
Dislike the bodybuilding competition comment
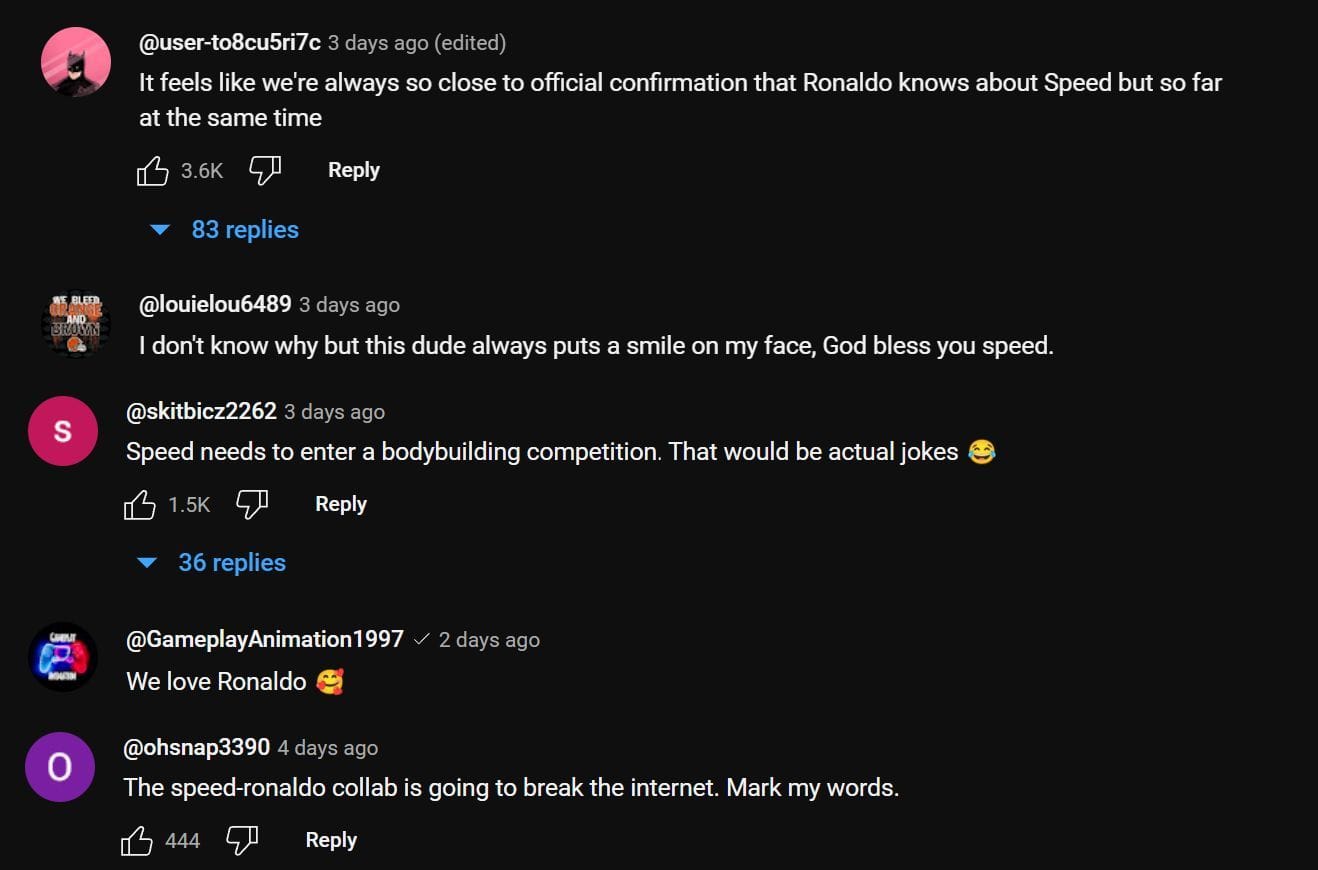252,505
